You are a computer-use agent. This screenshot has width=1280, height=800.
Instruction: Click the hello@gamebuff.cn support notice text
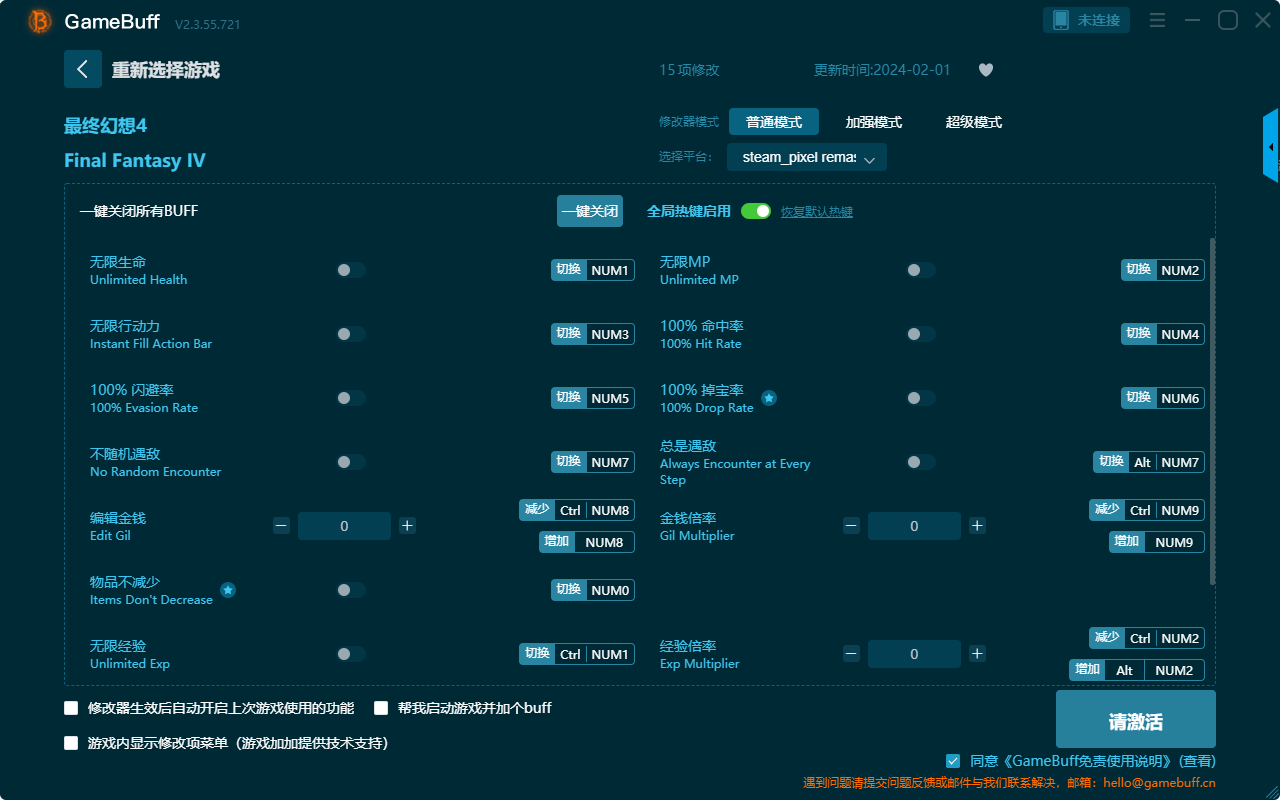[x=1009, y=783]
